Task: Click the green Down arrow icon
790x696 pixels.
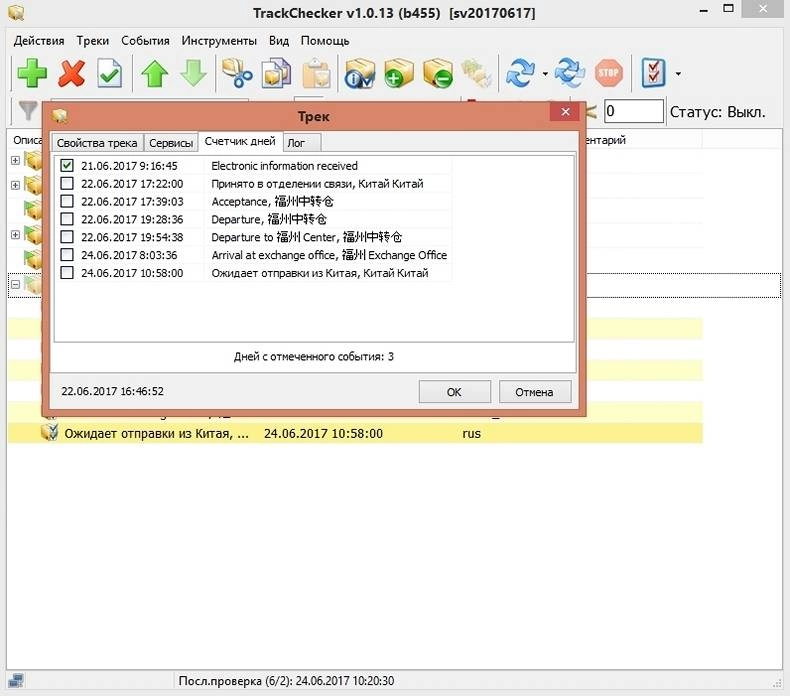Action: click(x=193, y=74)
